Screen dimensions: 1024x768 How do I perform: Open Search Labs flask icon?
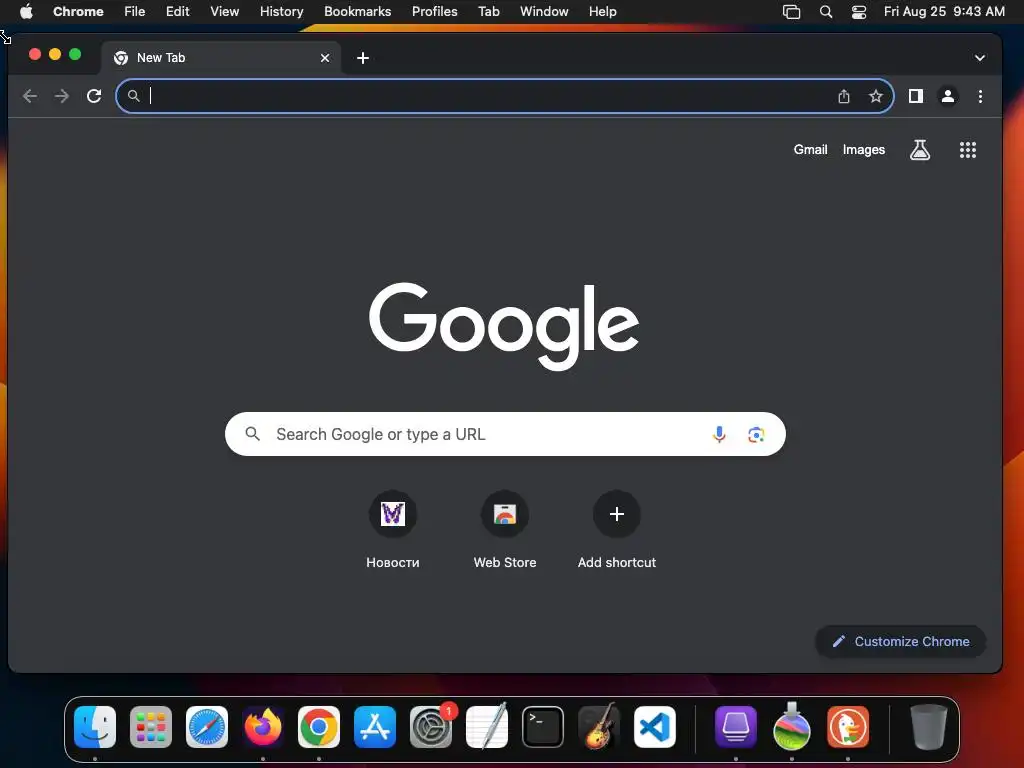[x=920, y=150]
